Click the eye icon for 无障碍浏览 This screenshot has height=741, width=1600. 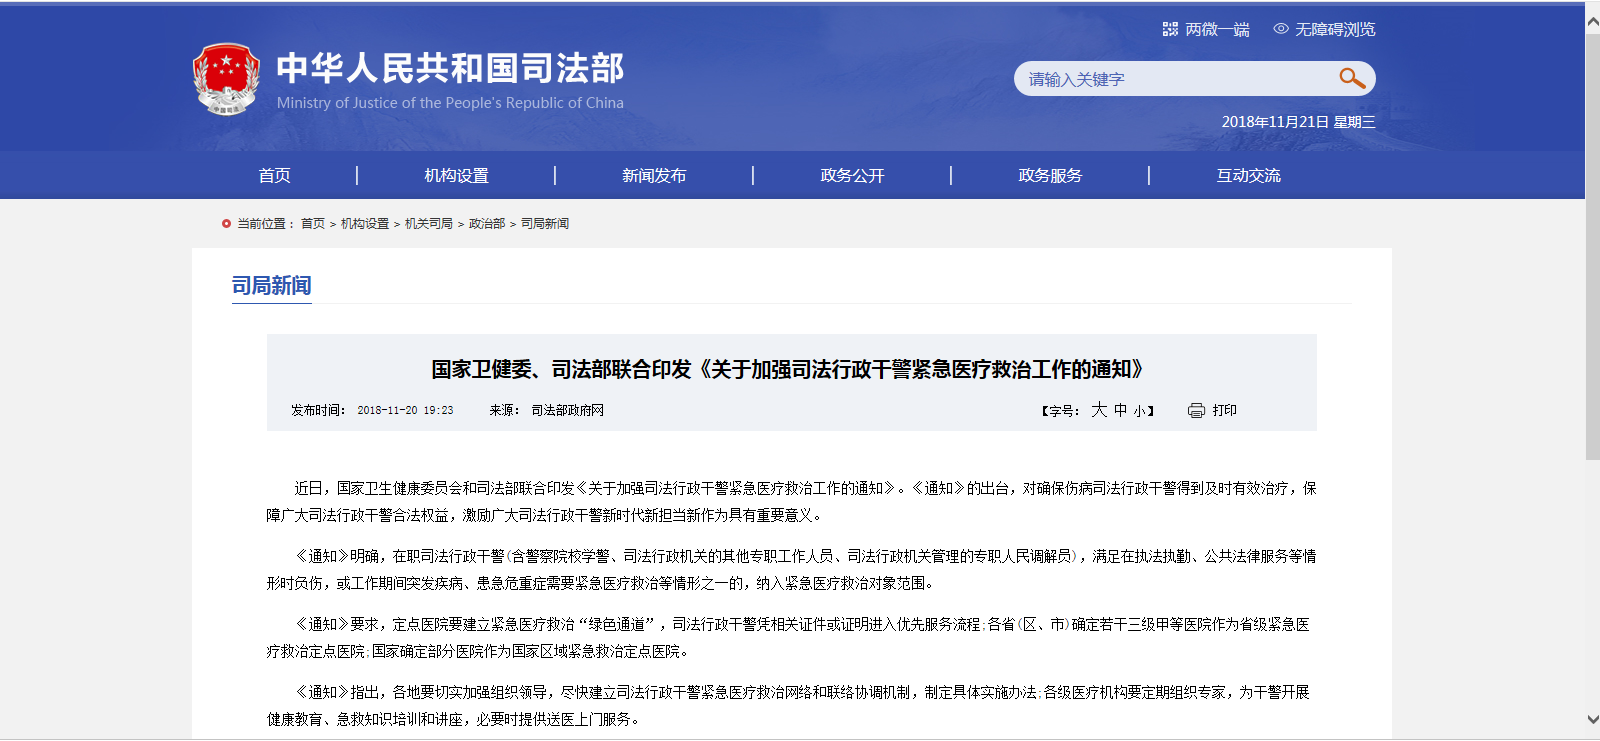[1281, 29]
